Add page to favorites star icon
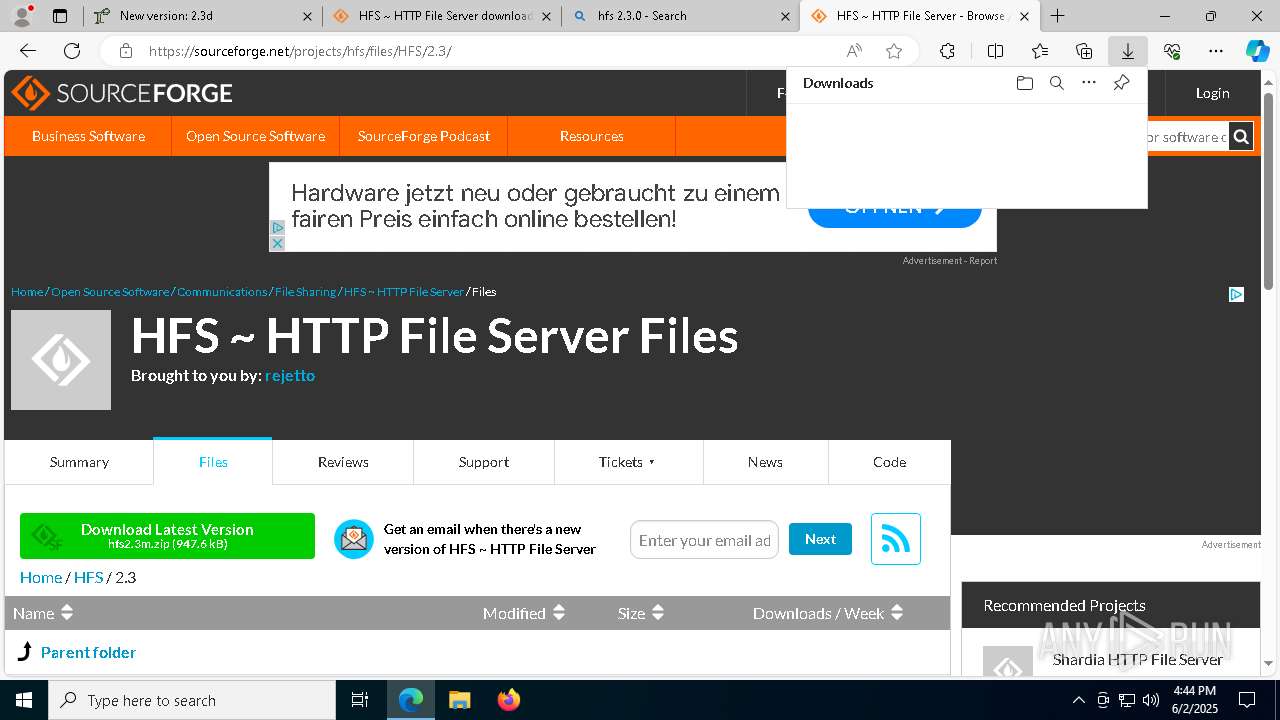The image size is (1280, 720). point(894,51)
